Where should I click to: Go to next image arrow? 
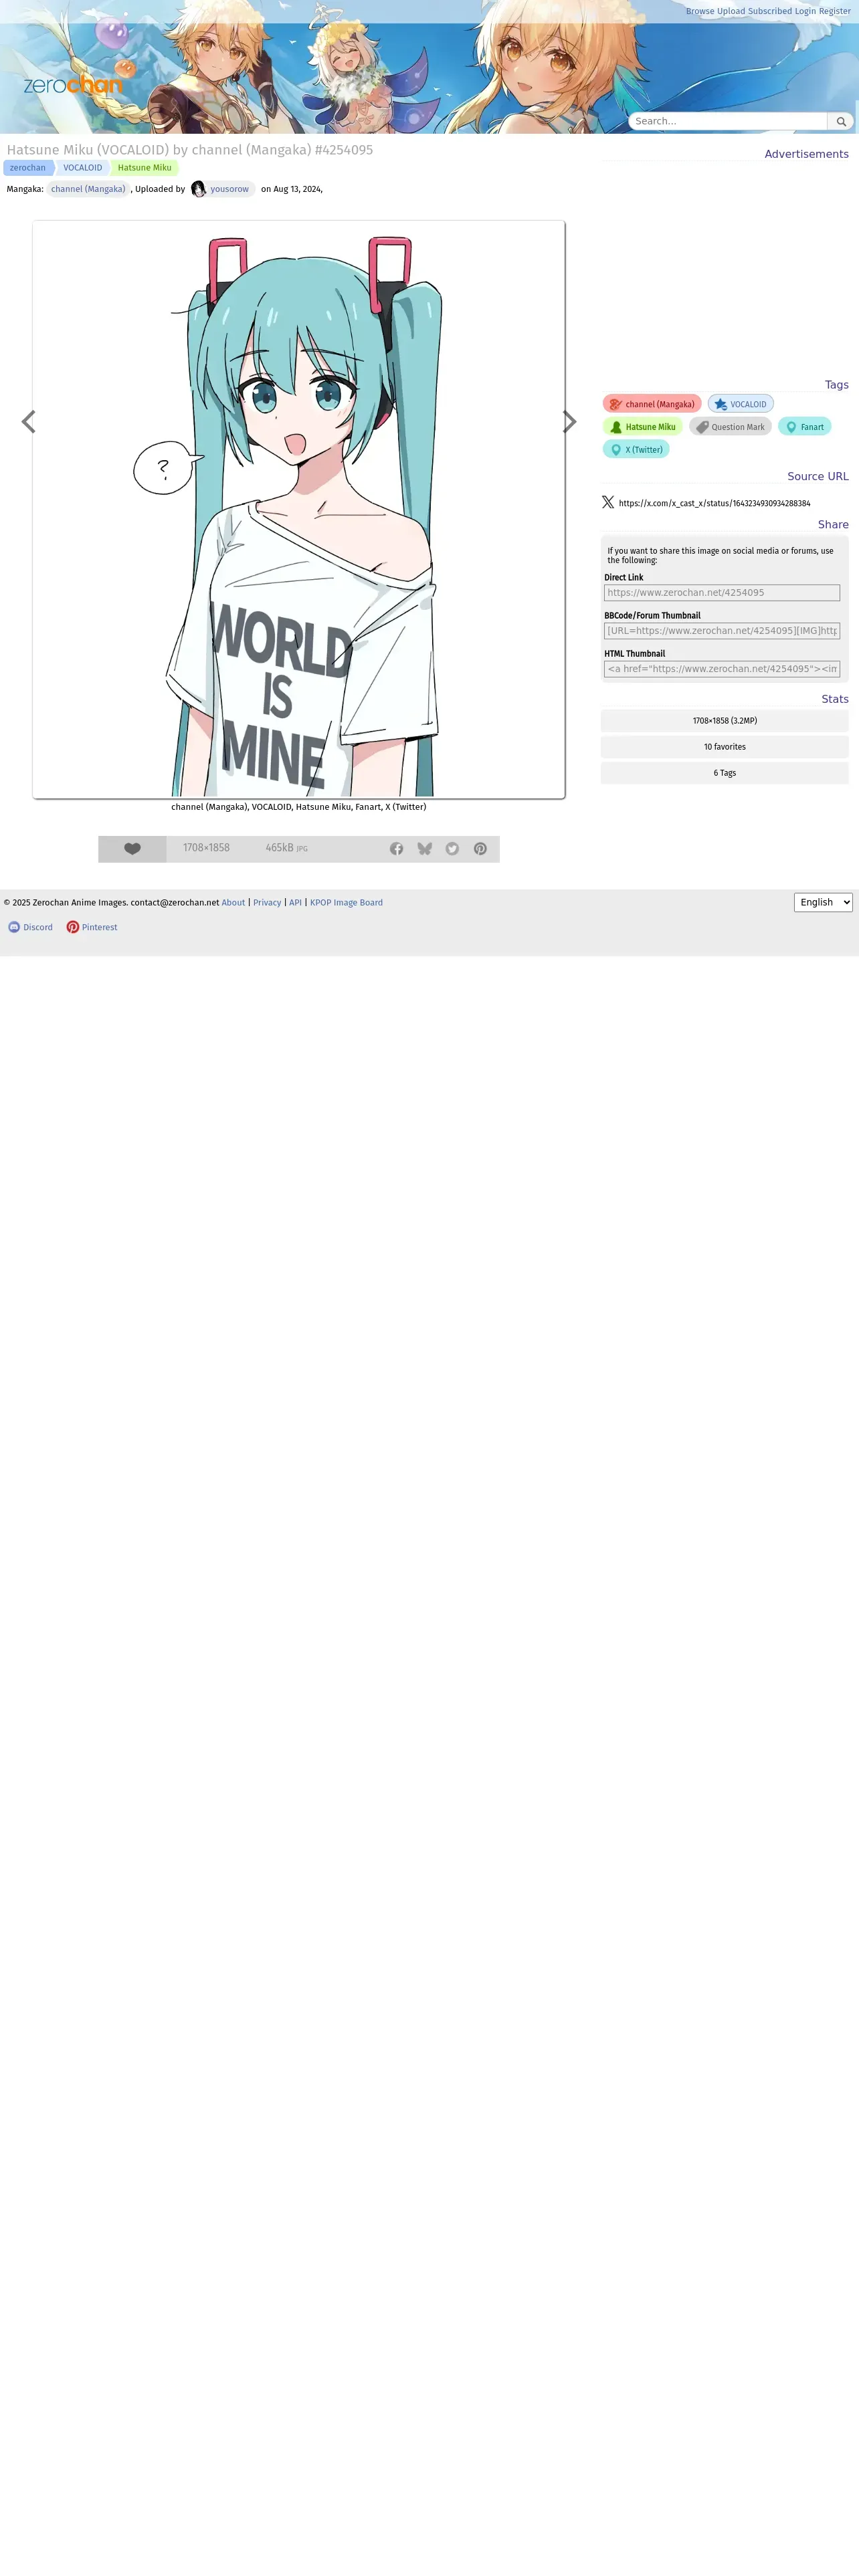(569, 422)
